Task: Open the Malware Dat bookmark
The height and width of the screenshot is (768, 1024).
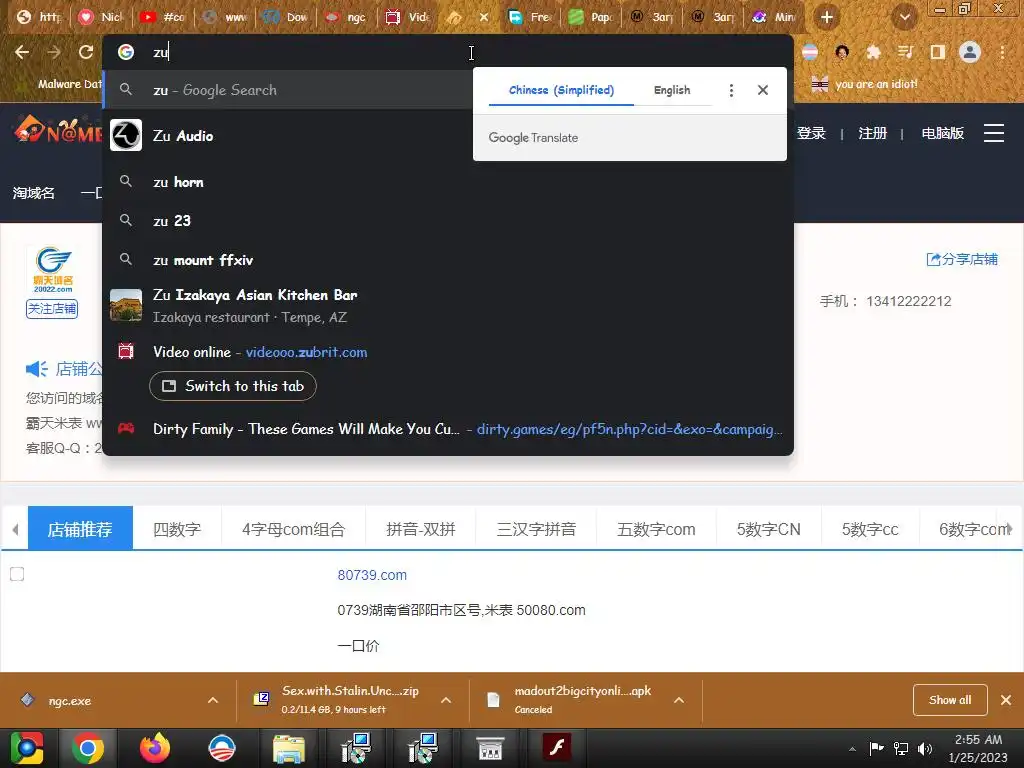Action: 69,84
